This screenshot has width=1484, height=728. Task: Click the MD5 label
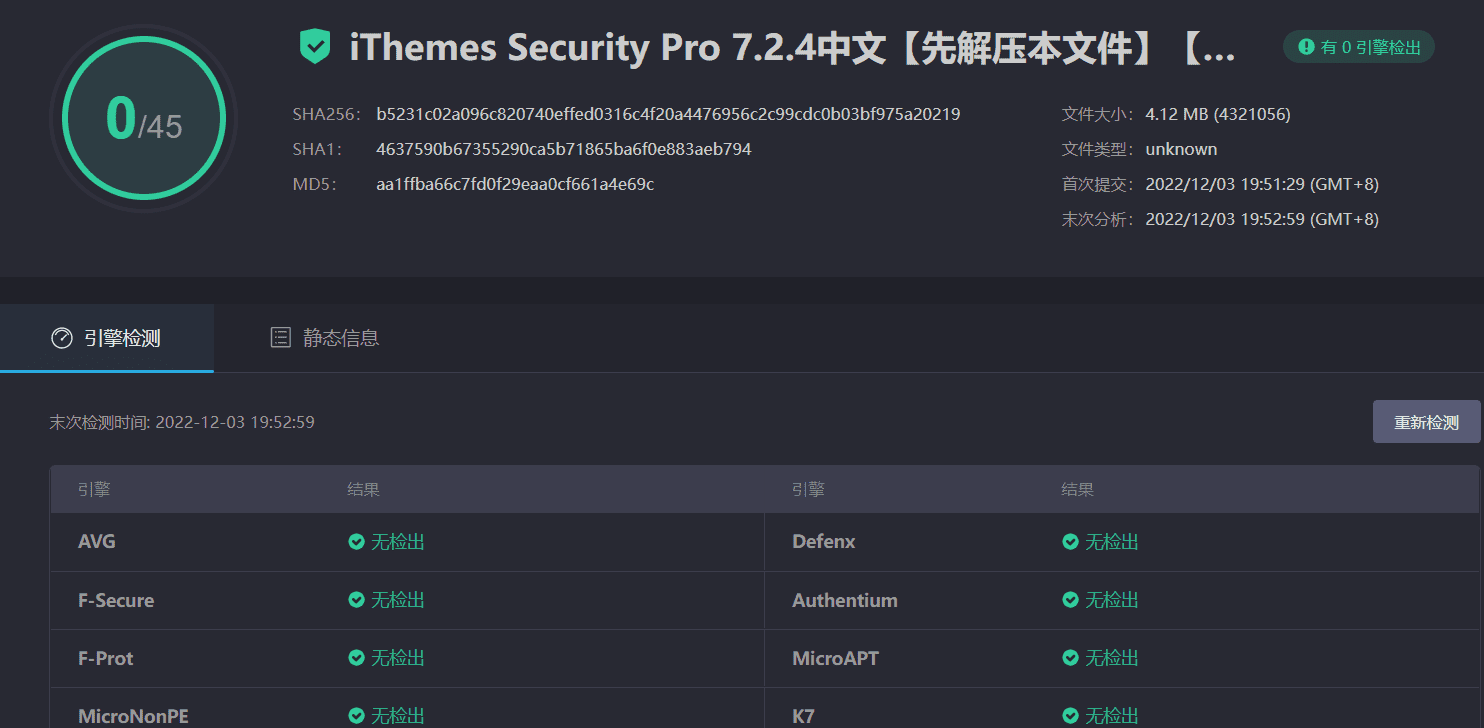pyautogui.click(x=315, y=184)
